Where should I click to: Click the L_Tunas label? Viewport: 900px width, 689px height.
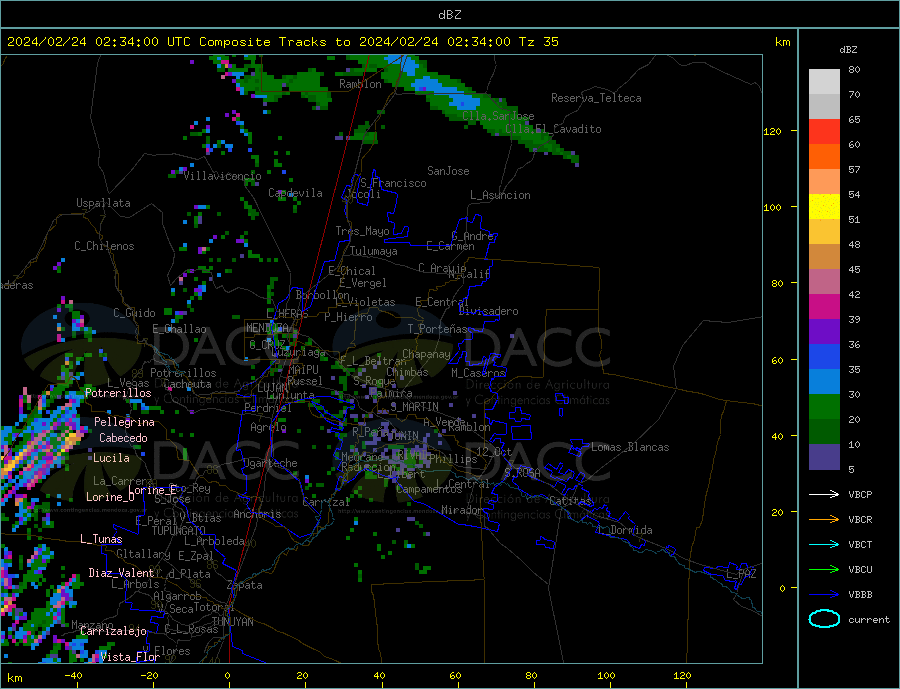(x=101, y=539)
